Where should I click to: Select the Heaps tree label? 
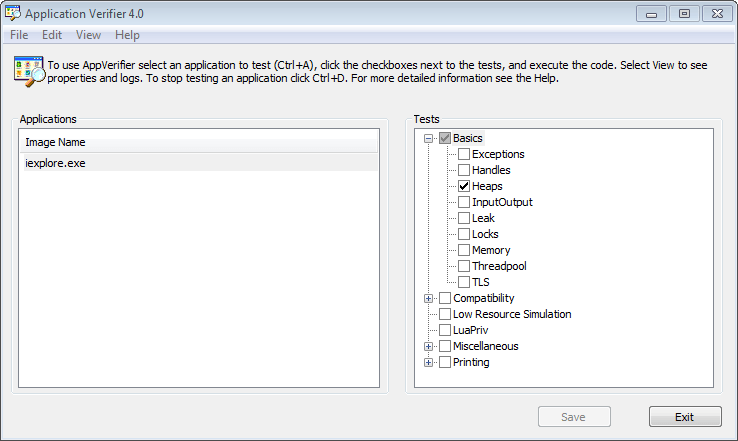click(487, 186)
